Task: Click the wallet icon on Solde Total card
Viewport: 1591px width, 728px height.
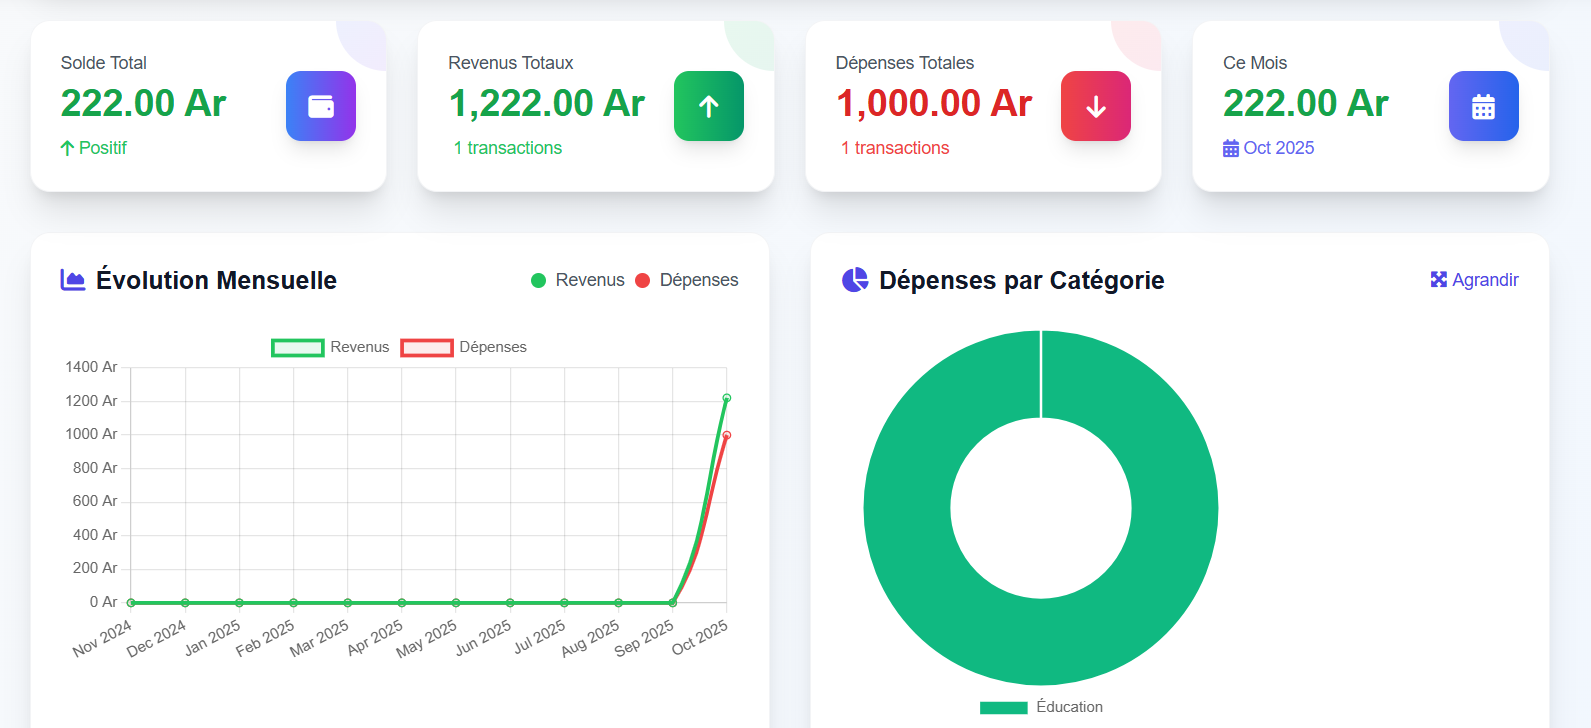Action: click(x=321, y=106)
